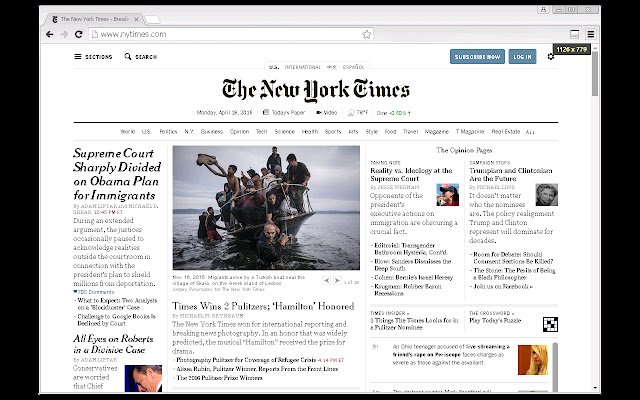Click the Ohio teenager story thumbnail
Viewport: 640px width, 400px height.
click(533, 360)
